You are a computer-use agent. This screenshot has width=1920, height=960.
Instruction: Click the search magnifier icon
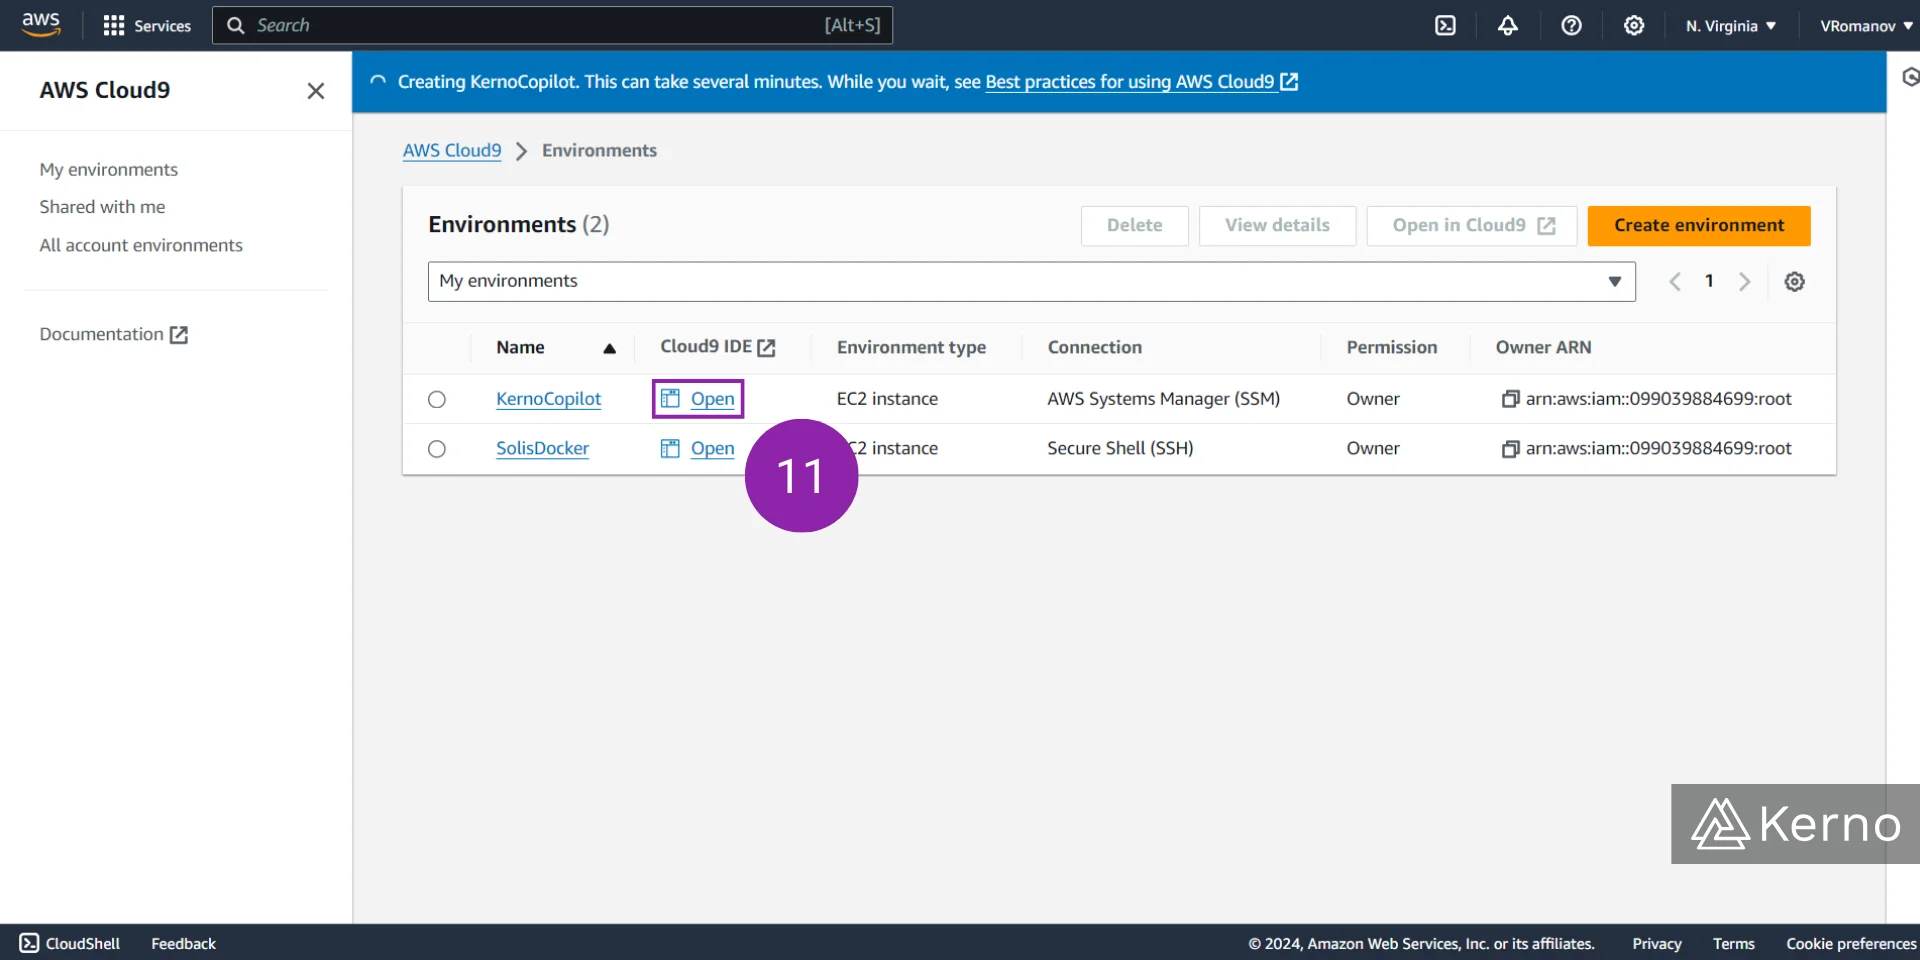pyautogui.click(x=236, y=25)
